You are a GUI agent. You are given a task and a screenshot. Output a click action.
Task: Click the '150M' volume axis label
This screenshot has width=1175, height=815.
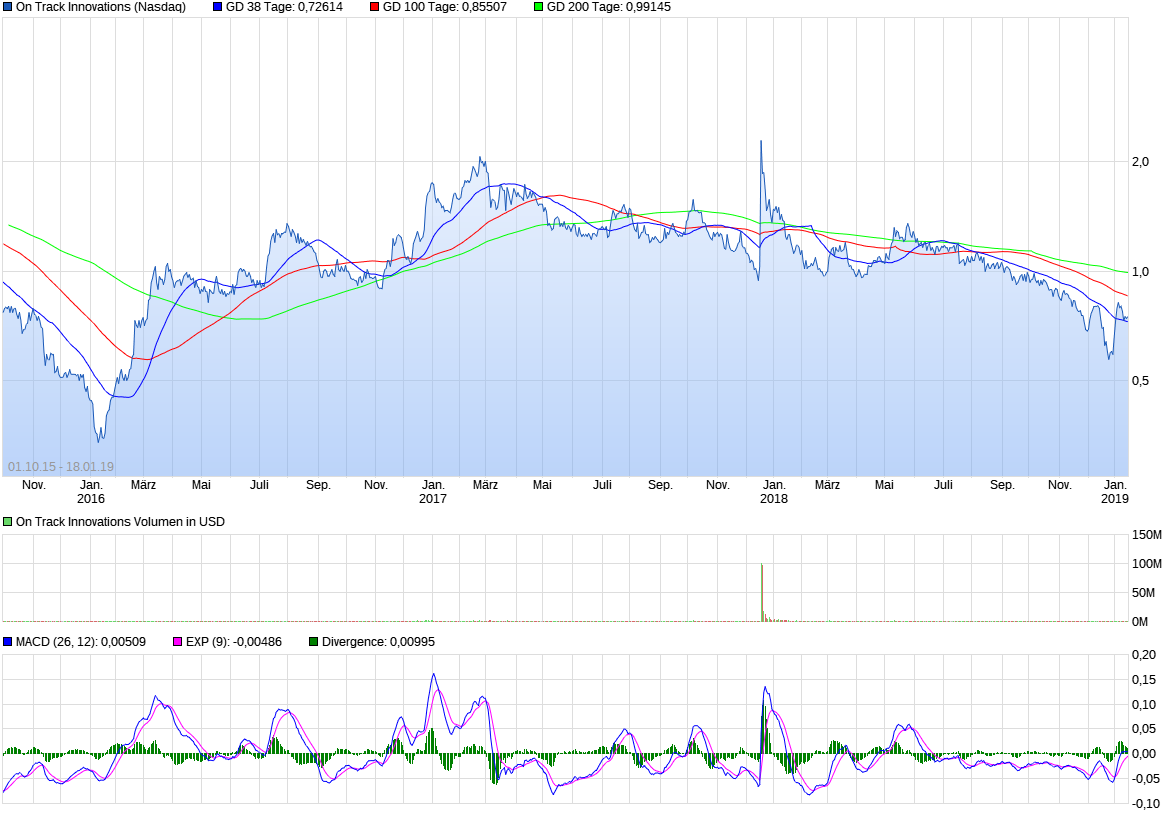1147,535
